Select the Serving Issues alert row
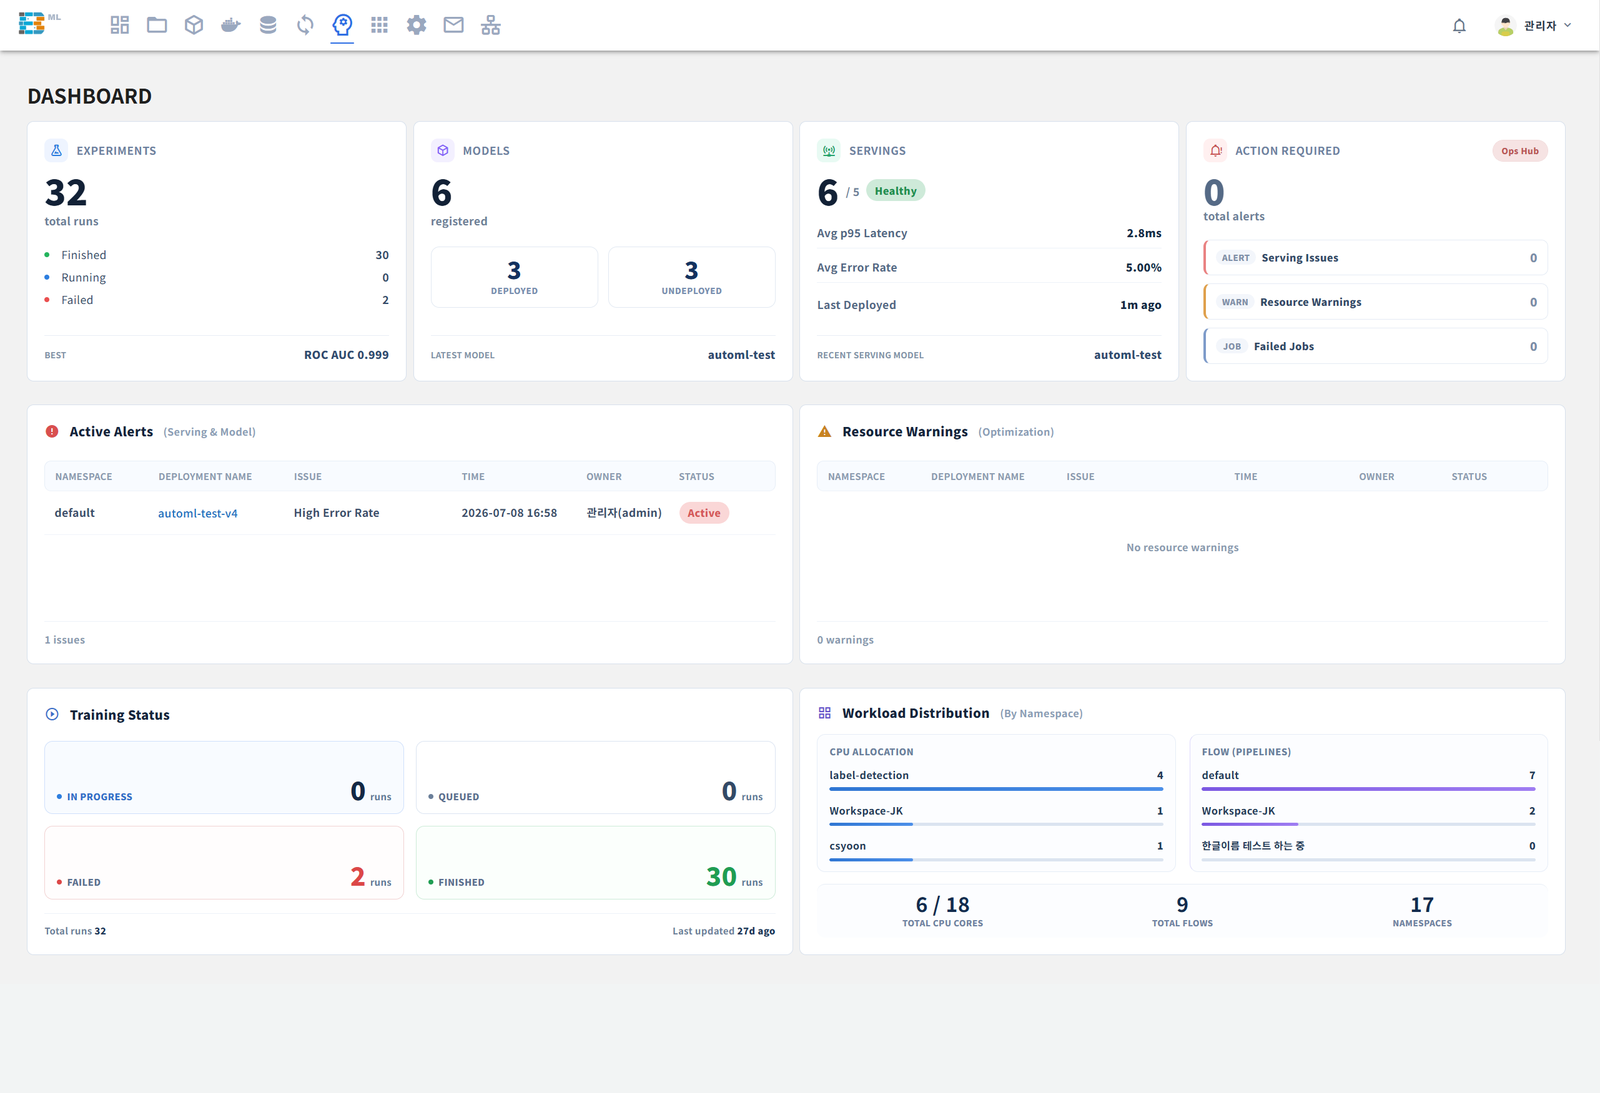Viewport: 1600px width, 1093px height. (x=1376, y=258)
